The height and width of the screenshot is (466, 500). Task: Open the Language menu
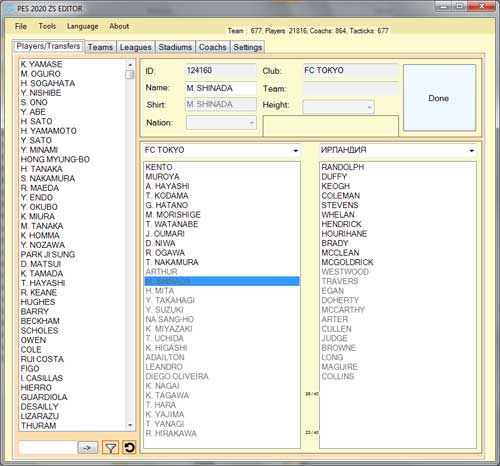[82, 26]
